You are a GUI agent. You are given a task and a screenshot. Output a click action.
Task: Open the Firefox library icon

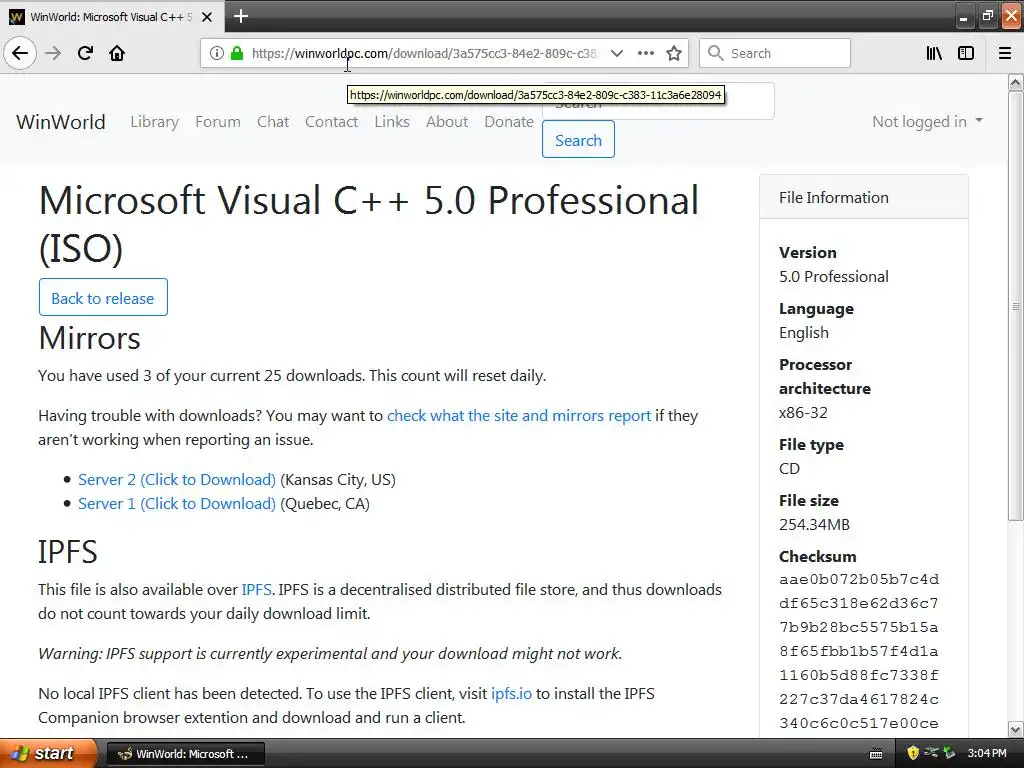tap(934, 53)
